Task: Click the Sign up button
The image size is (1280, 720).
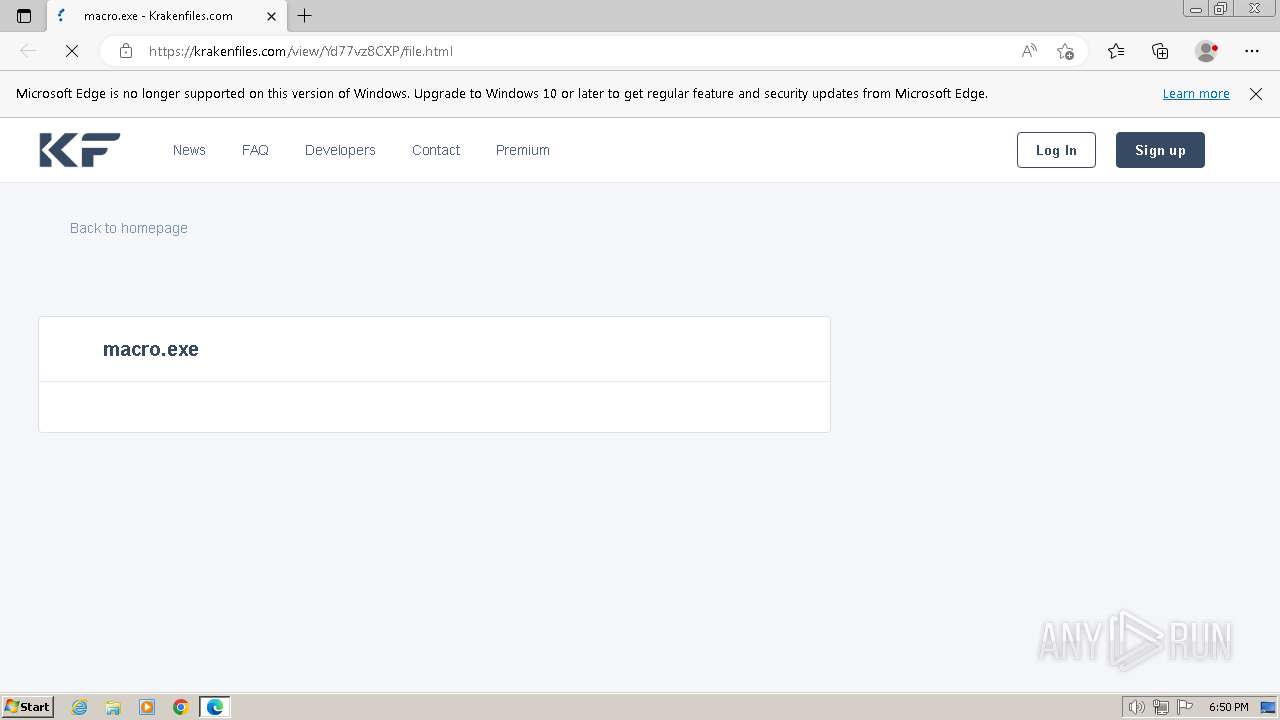Action: coord(1160,150)
